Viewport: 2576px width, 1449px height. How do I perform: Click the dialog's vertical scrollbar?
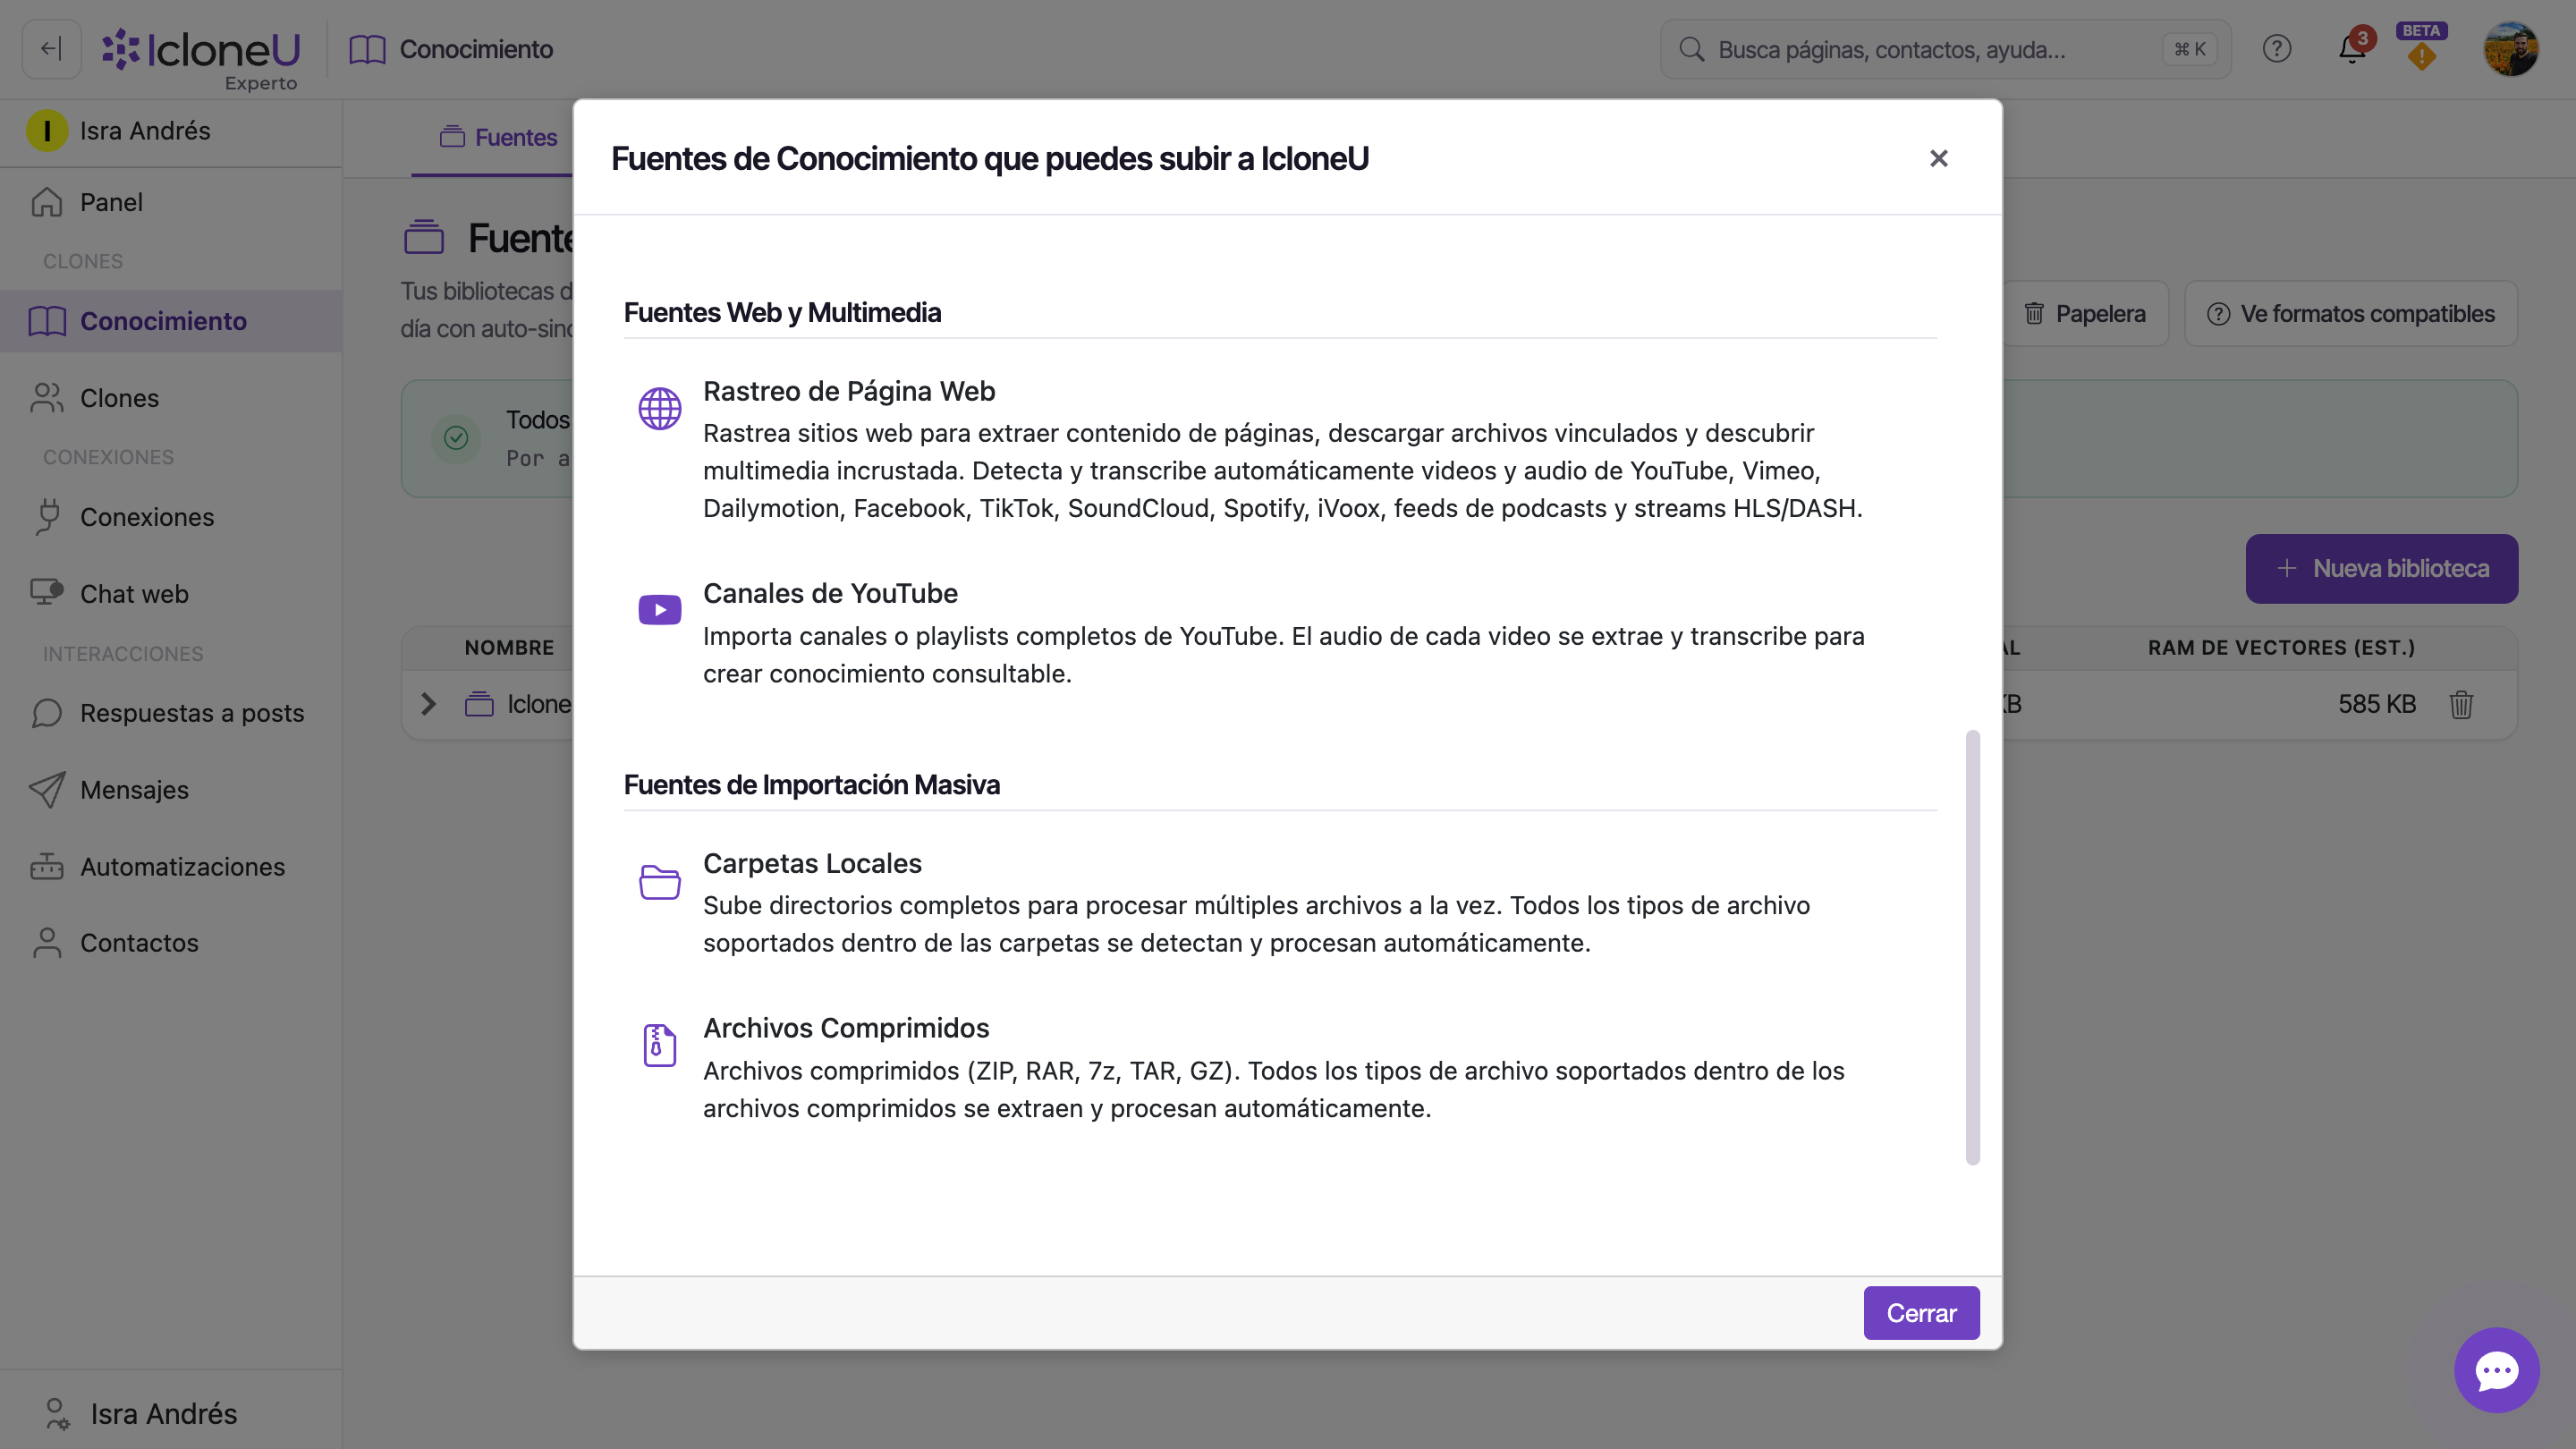tap(1973, 948)
